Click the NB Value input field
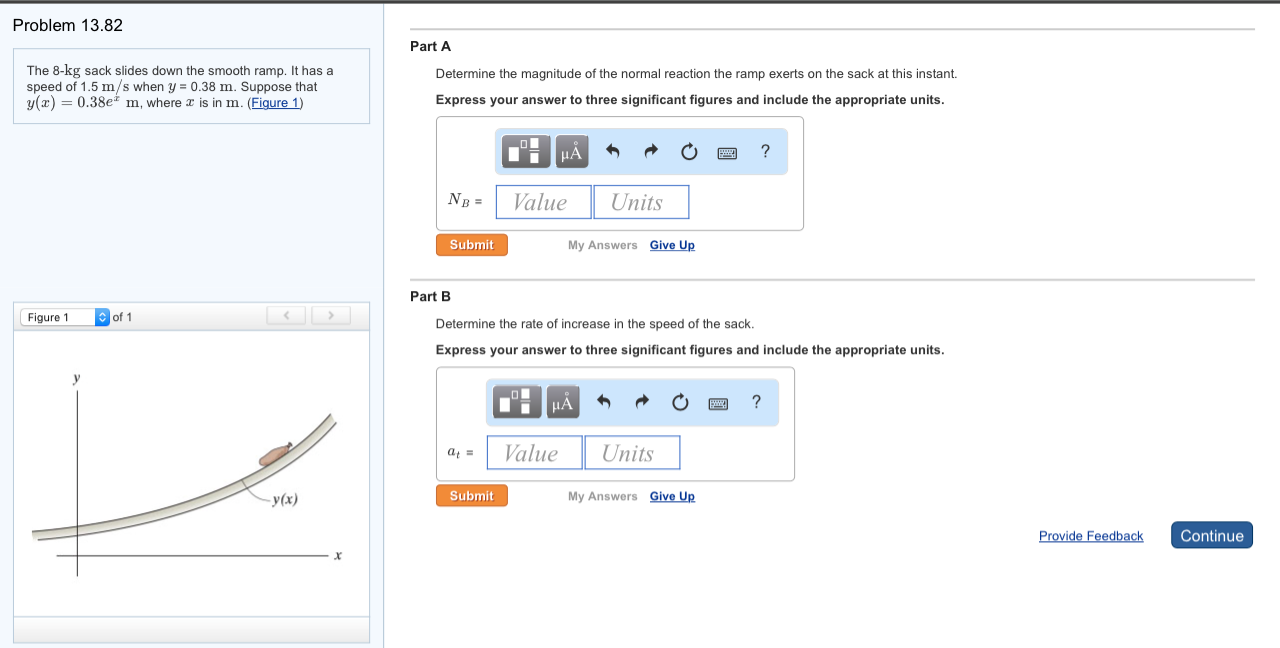Image resolution: width=1280 pixels, height=648 pixels. pyautogui.click(x=543, y=202)
